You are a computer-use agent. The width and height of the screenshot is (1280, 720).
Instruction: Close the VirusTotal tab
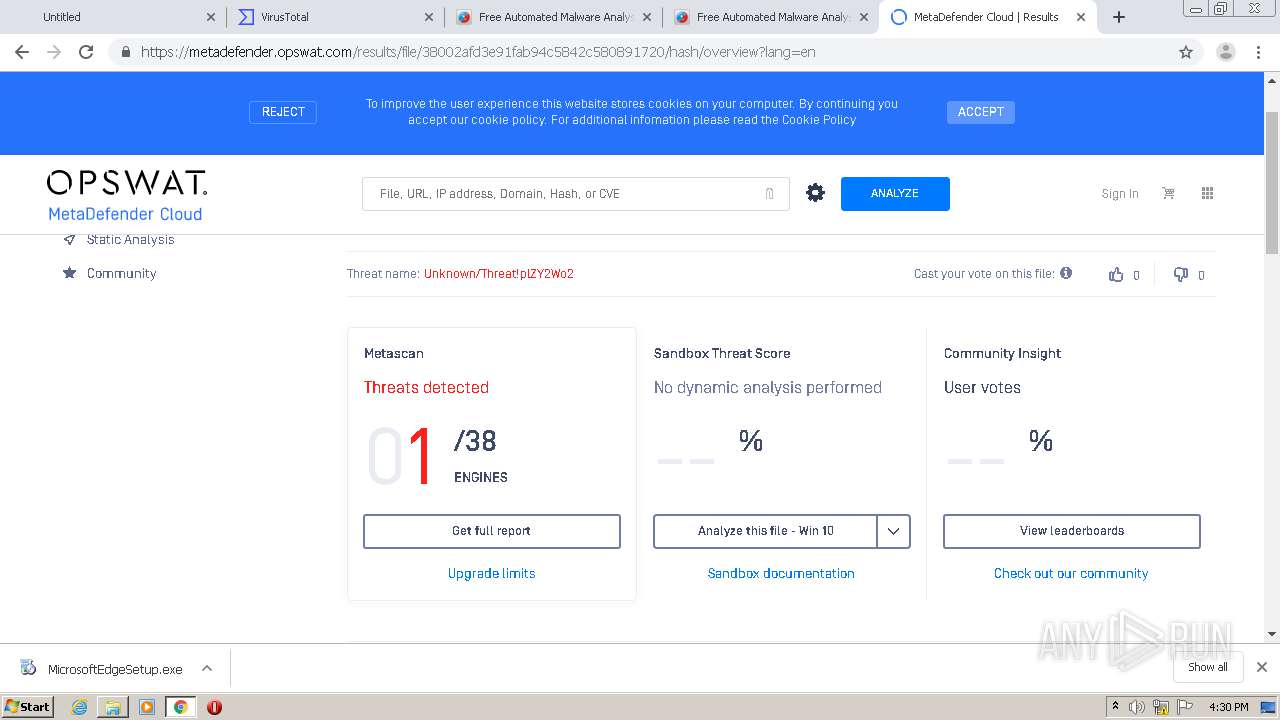coord(428,17)
